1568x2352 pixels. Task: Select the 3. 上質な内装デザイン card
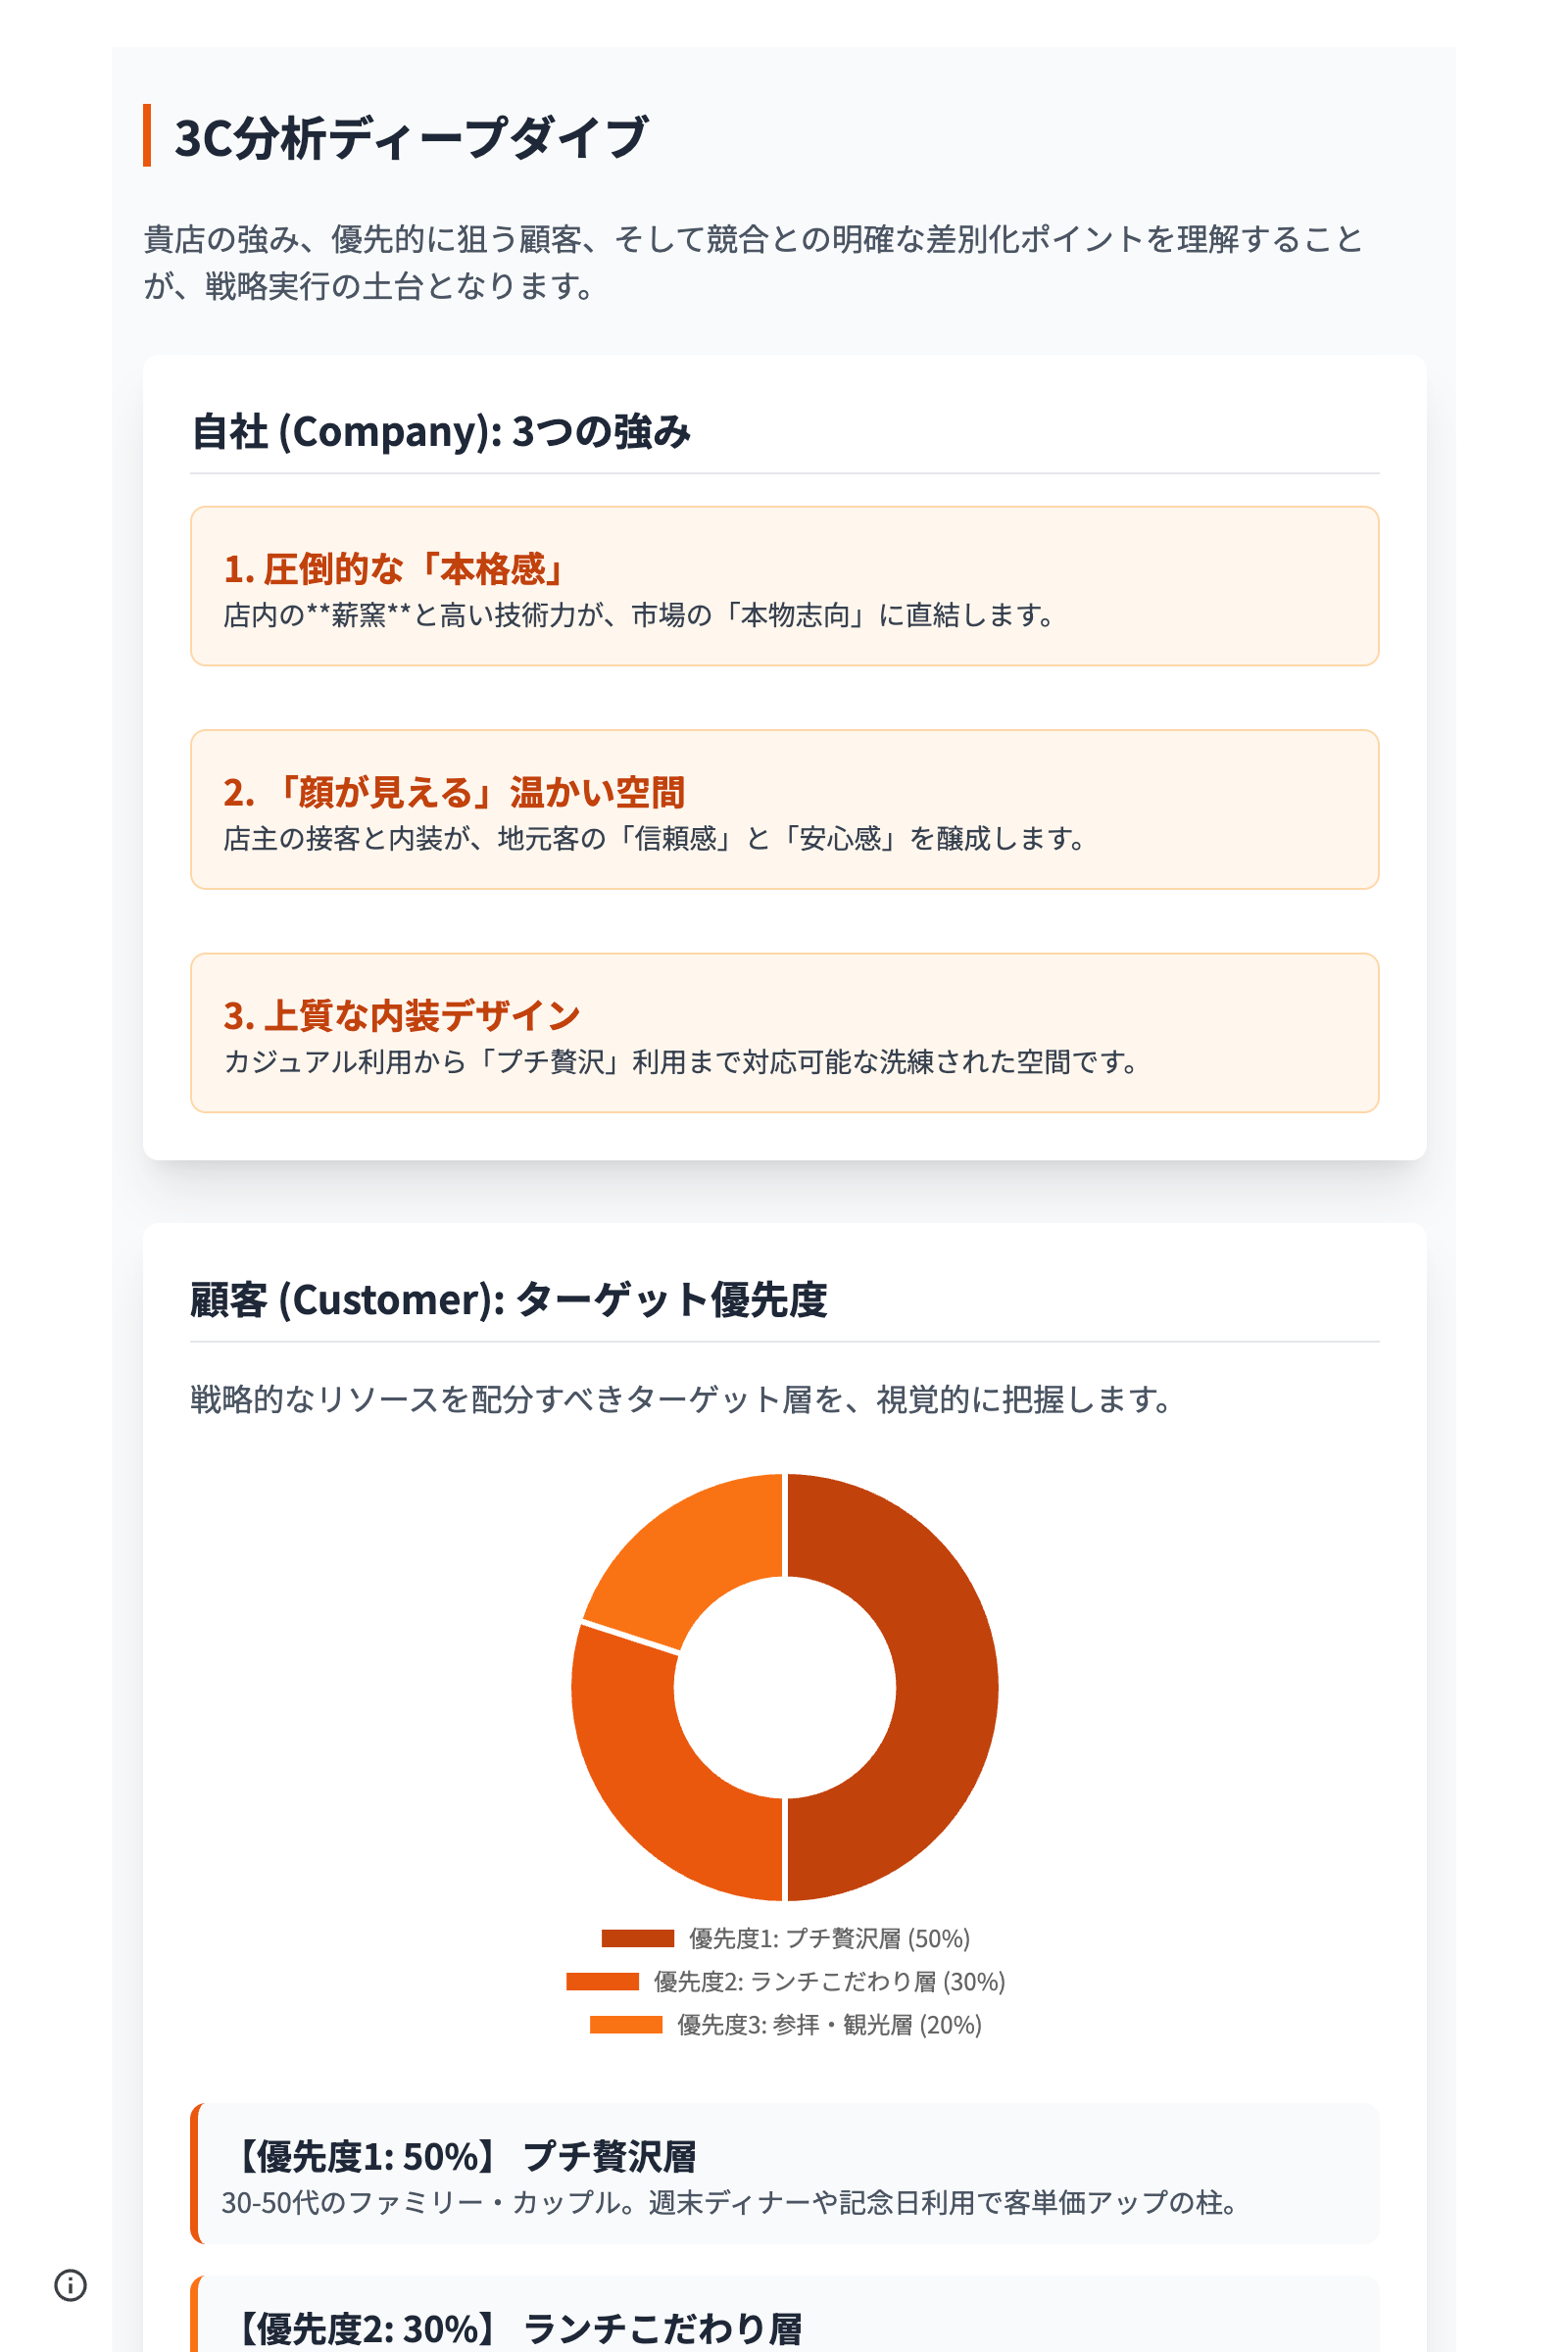pyautogui.click(x=784, y=1032)
